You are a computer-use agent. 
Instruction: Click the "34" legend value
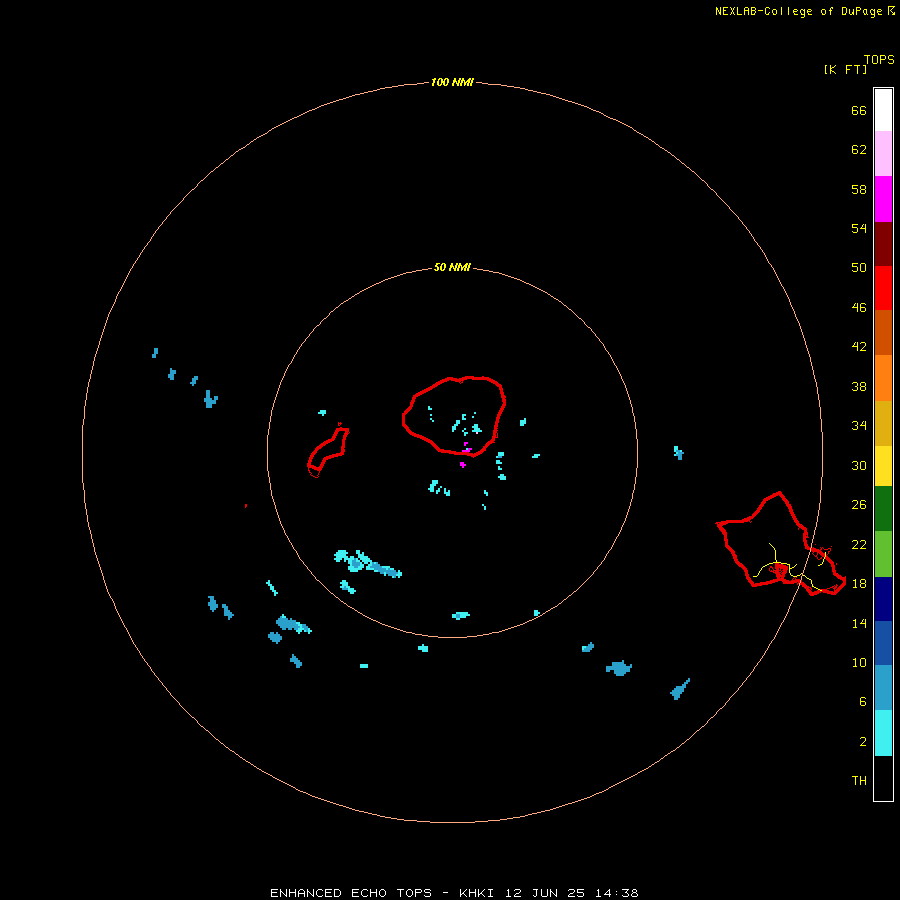[859, 426]
